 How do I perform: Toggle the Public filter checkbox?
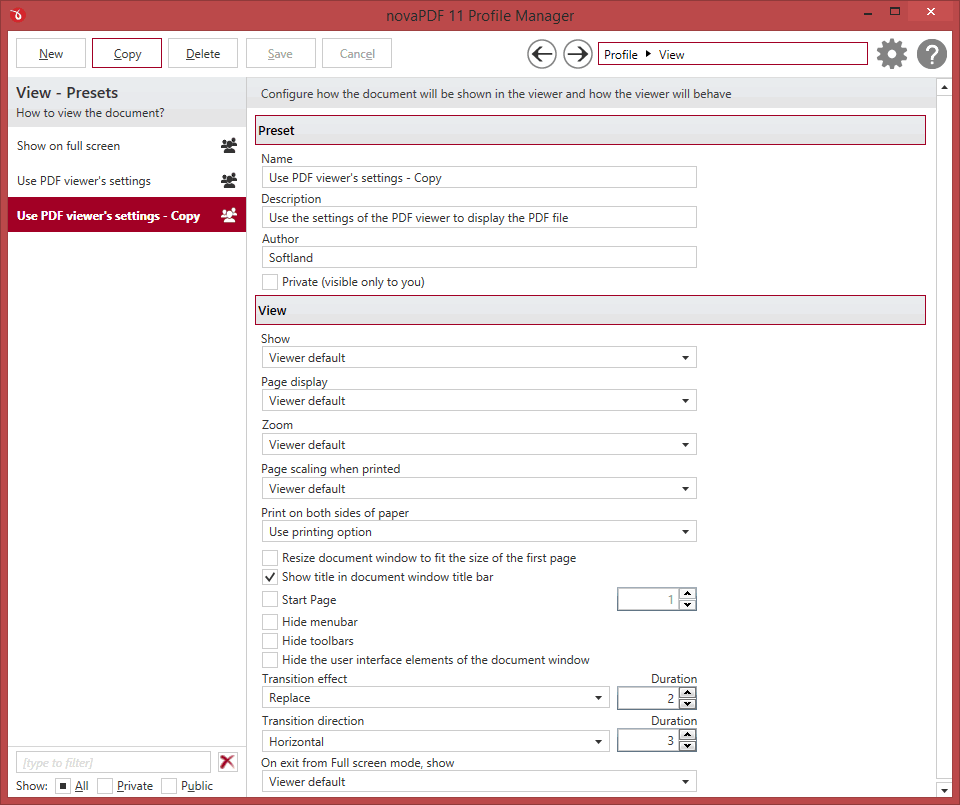click(169, 786)
